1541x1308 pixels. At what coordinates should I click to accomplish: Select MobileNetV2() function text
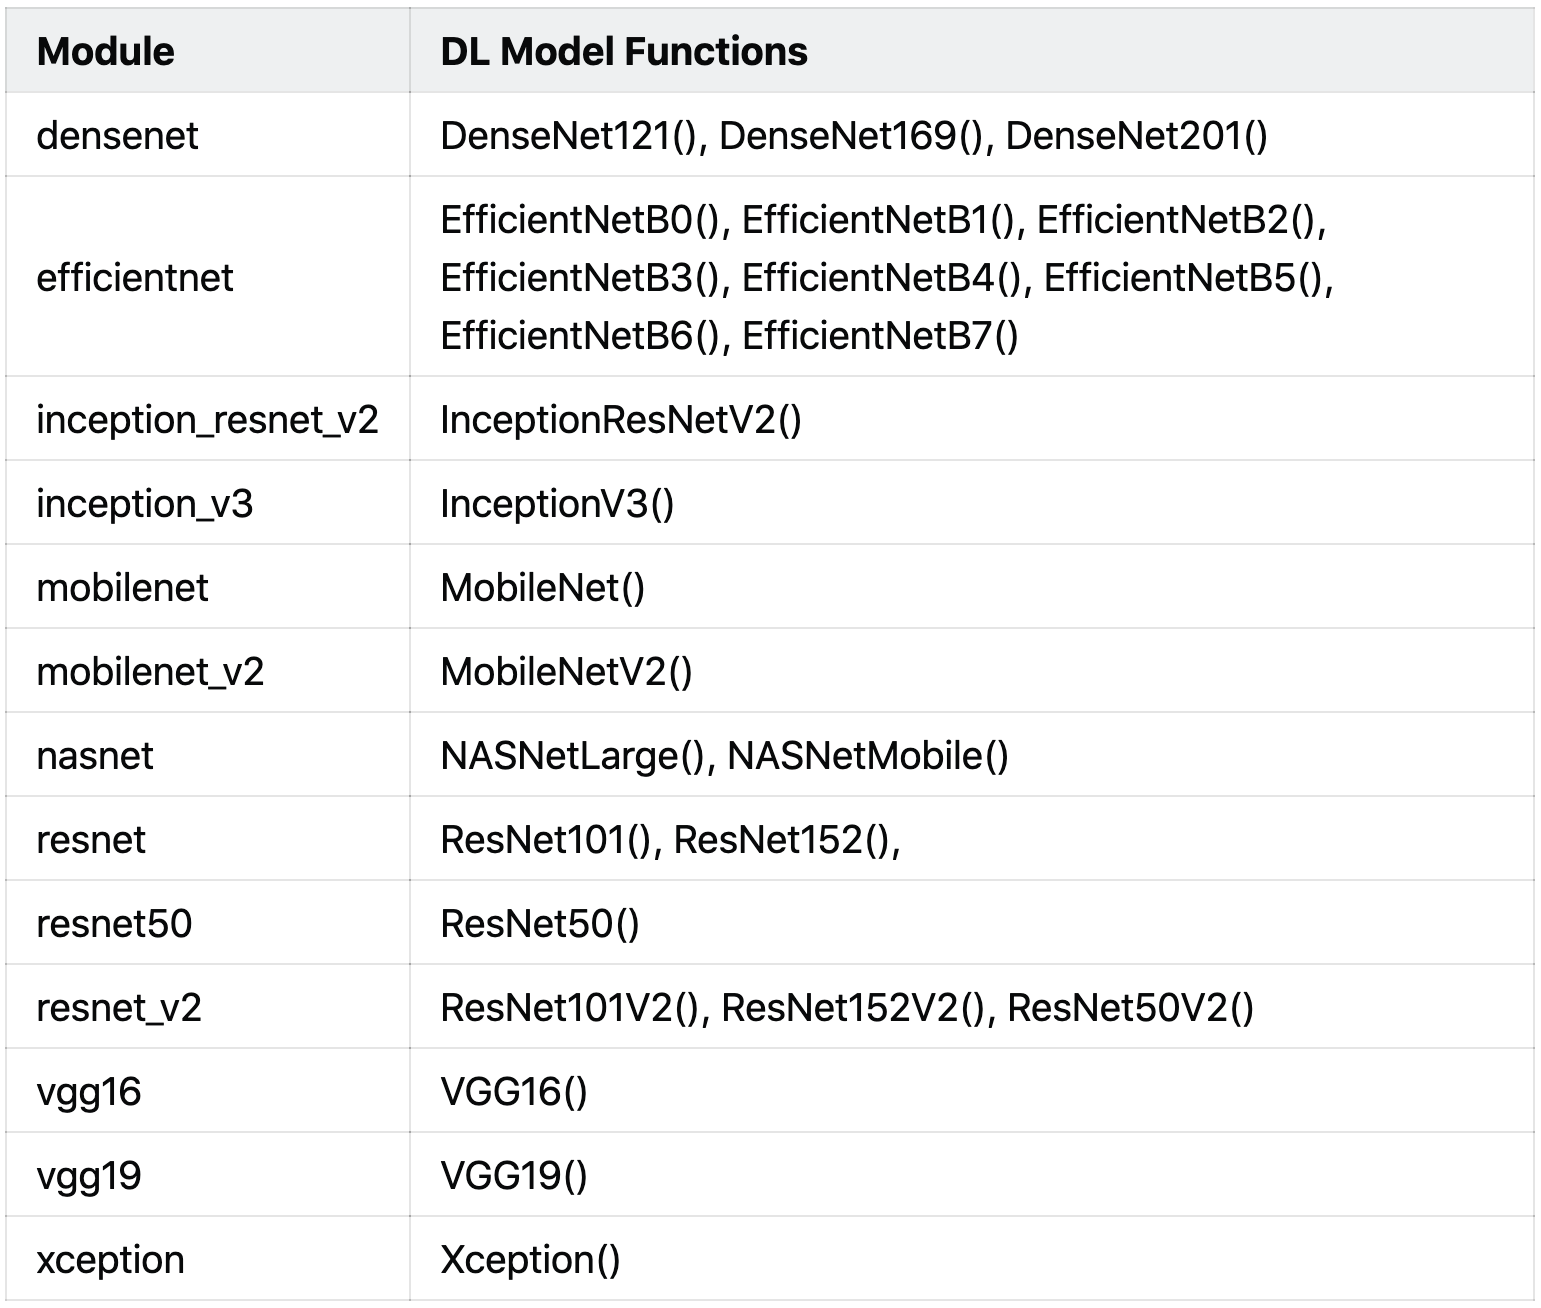point(566,672)
